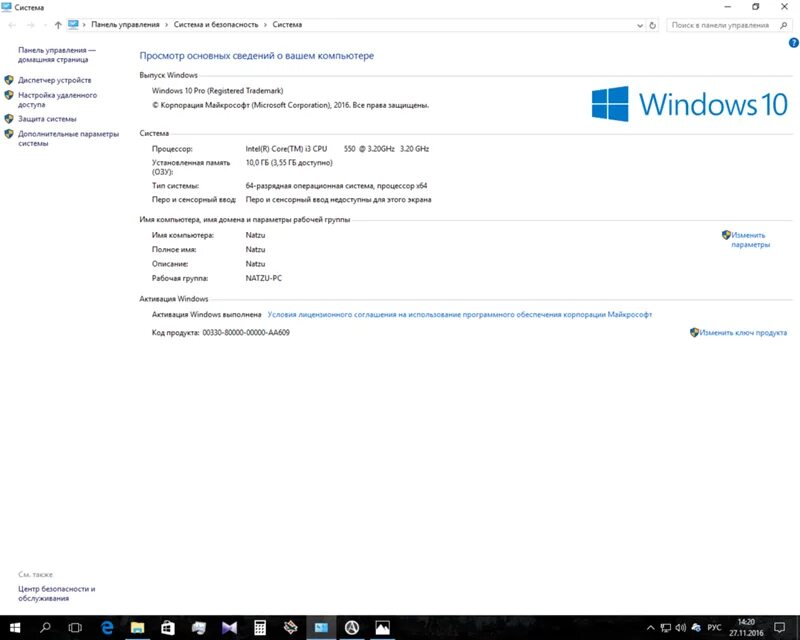Click shield icon next to Изменить ключ продукта
The height and width of the screenshot is (640, 800).
(694, 332)
